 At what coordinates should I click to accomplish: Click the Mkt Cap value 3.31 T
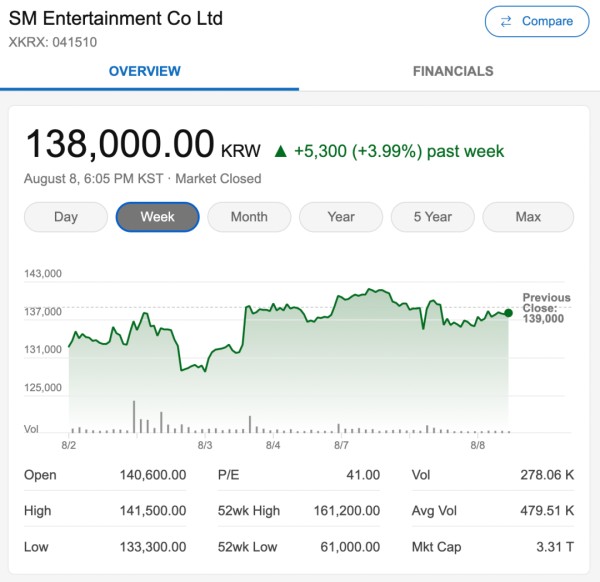tap(555, 547)
